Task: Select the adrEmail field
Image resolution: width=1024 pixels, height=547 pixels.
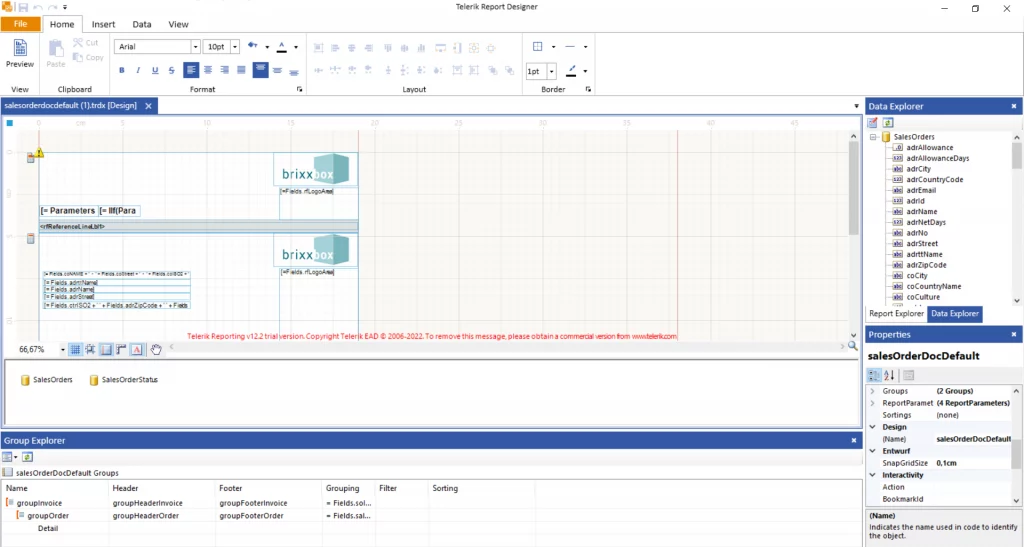Action: point(921,191)
